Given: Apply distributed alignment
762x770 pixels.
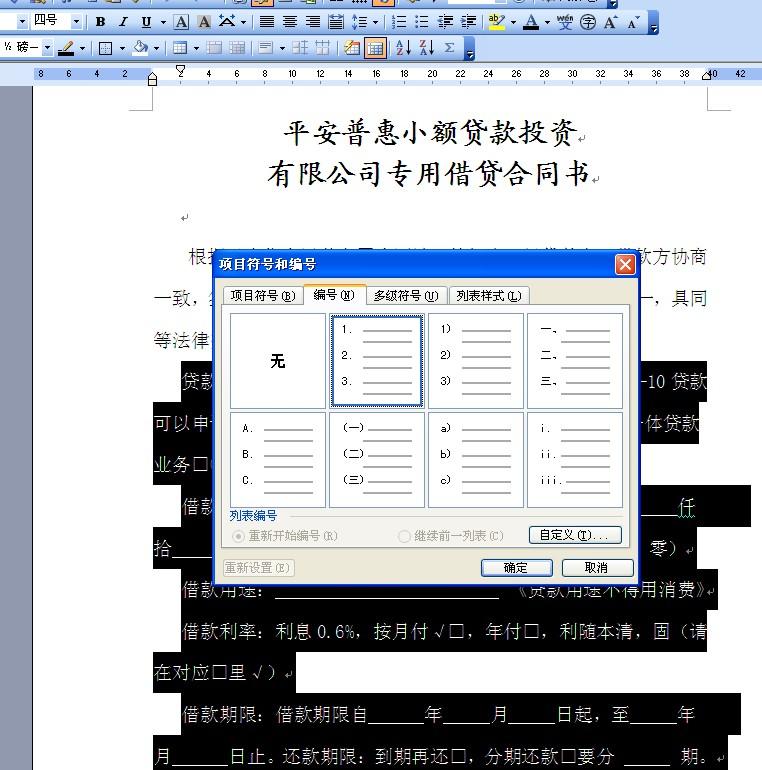Looking at the screenshot, I should tap(336, 22).
